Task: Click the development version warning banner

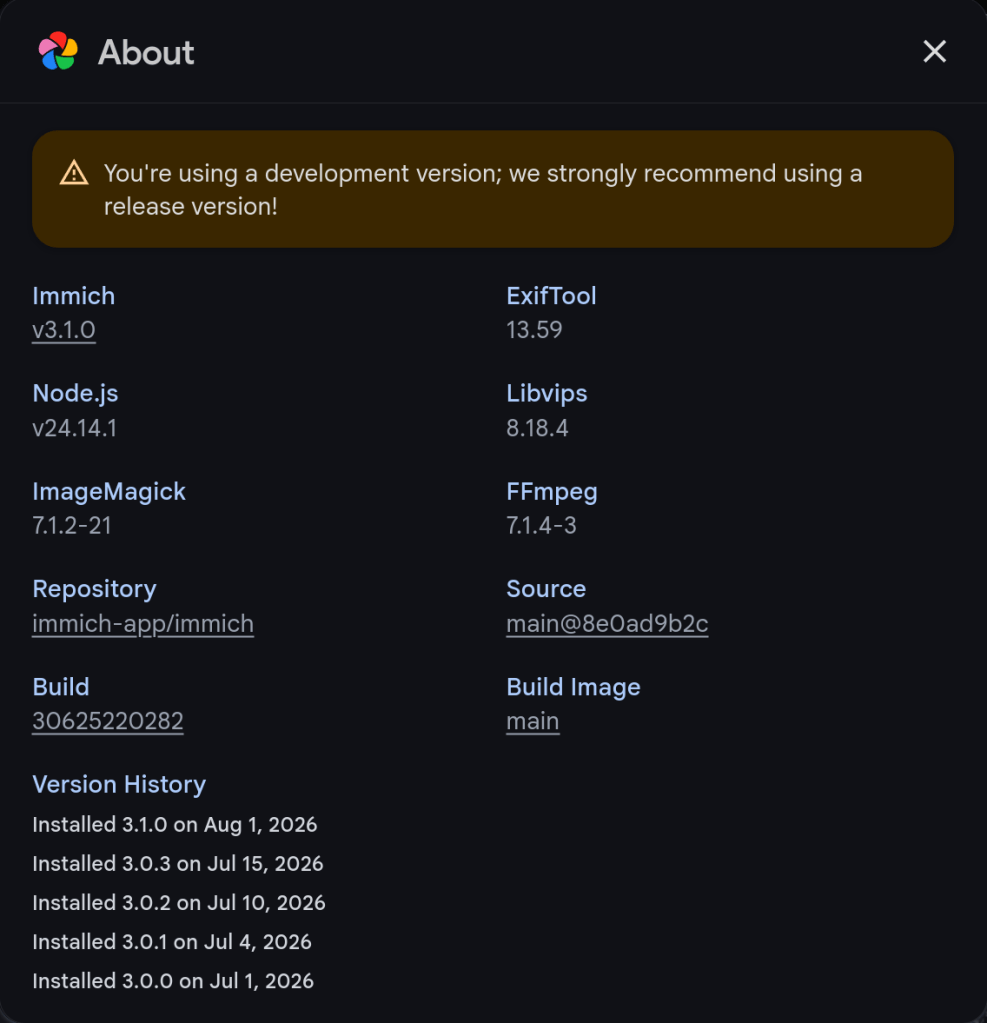Action: pos(493,189)
